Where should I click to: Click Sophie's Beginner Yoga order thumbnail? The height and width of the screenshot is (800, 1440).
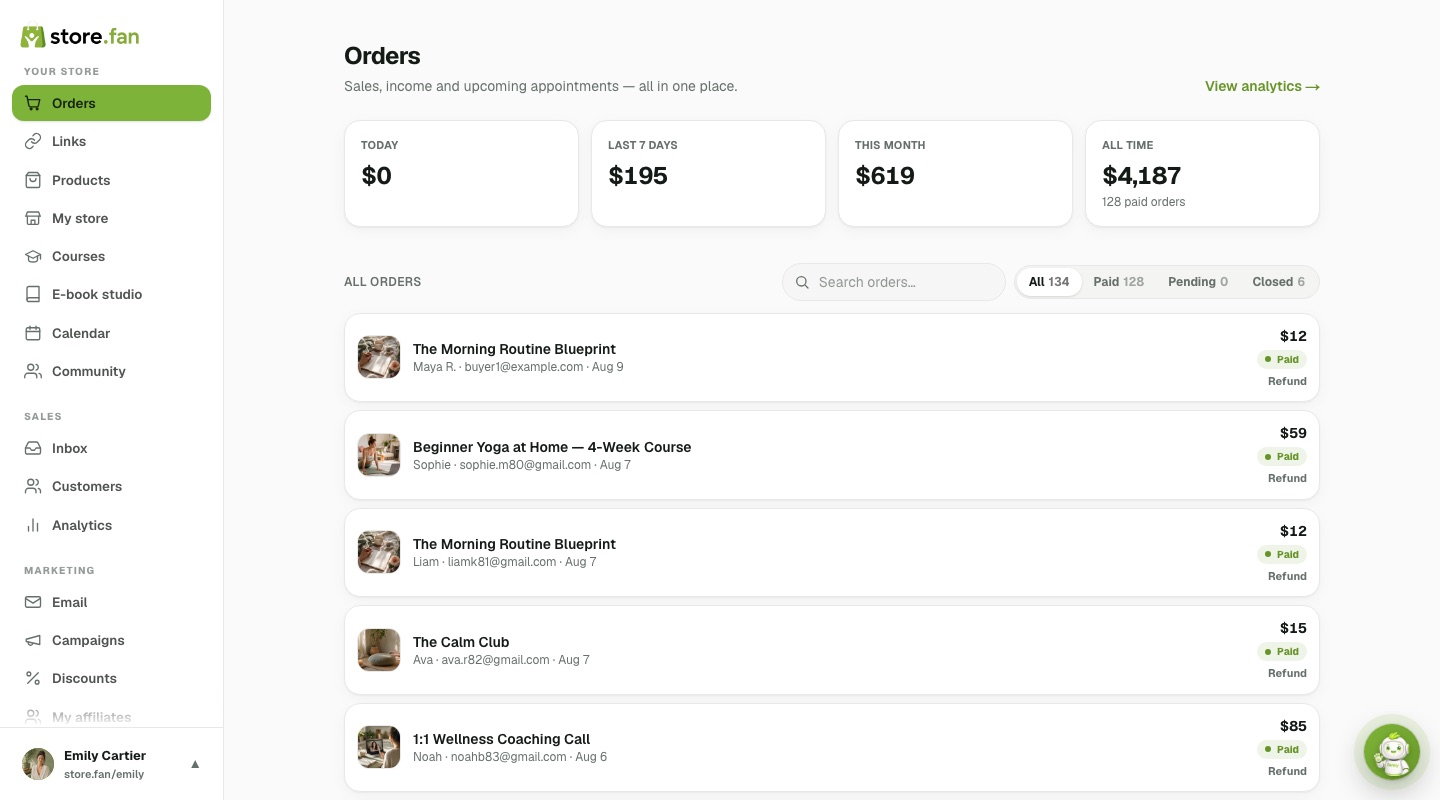[x=379, y=455]
